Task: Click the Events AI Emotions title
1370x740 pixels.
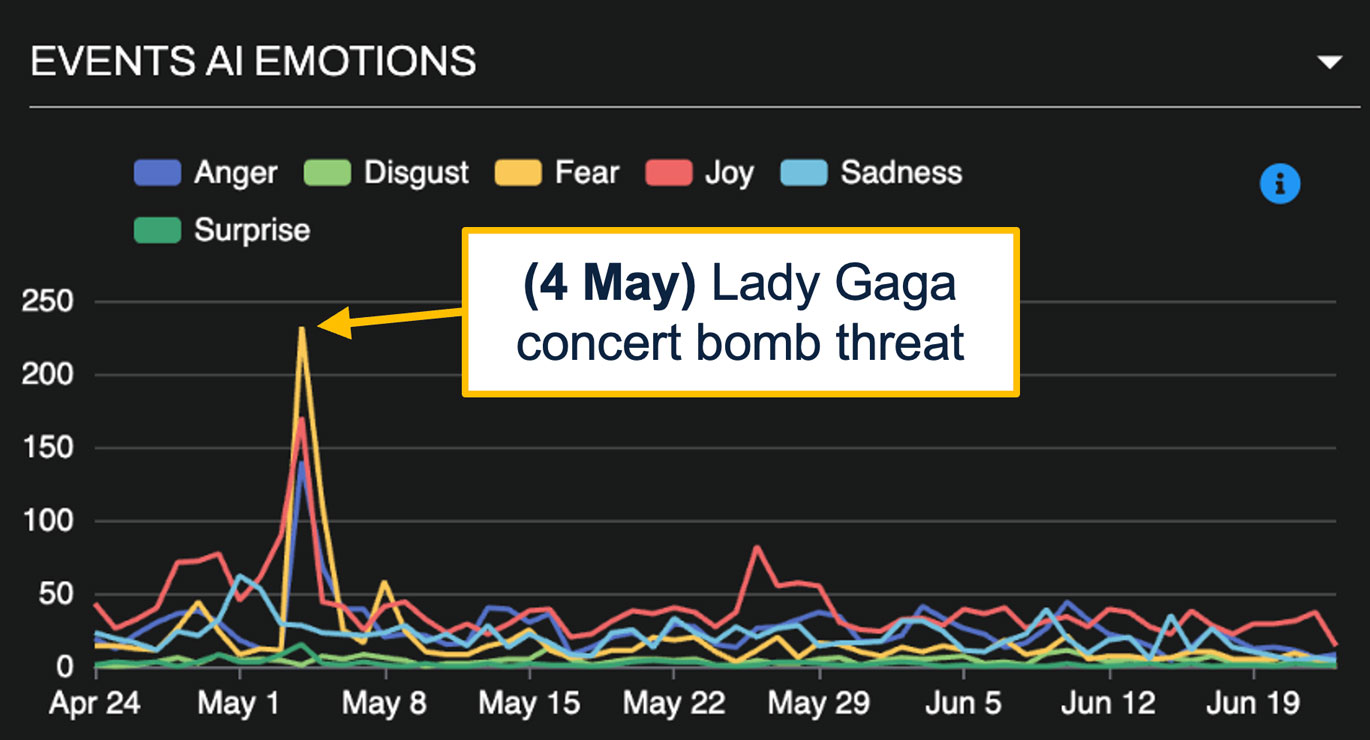Action: click(x=254, y=62)
